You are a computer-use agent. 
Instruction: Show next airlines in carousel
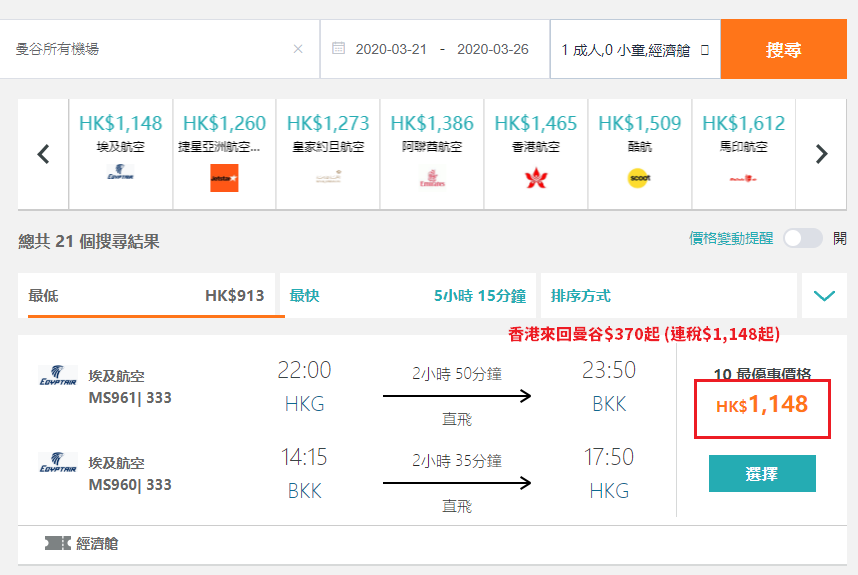(821, 154)
